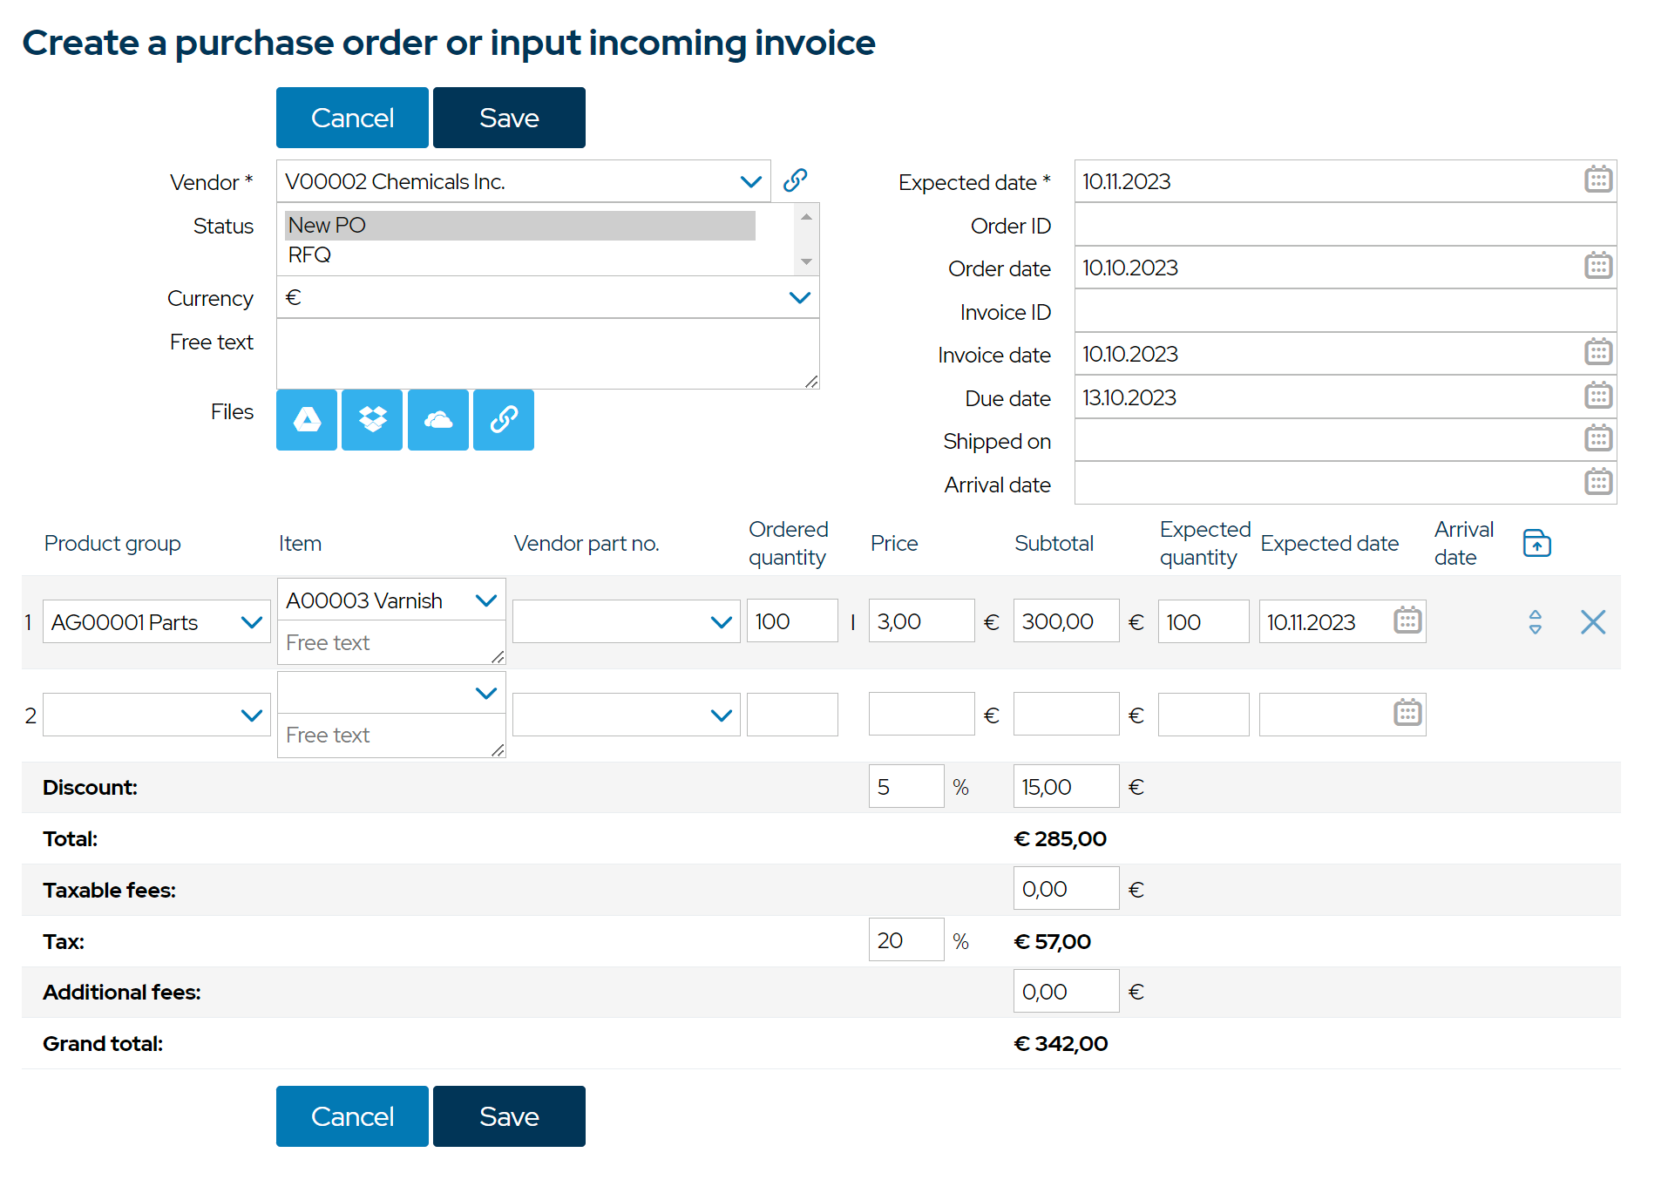The image size is (1668, 1200).
Task: Click the reorder arrows on line item 1
Action: [x=1535, y=621]
